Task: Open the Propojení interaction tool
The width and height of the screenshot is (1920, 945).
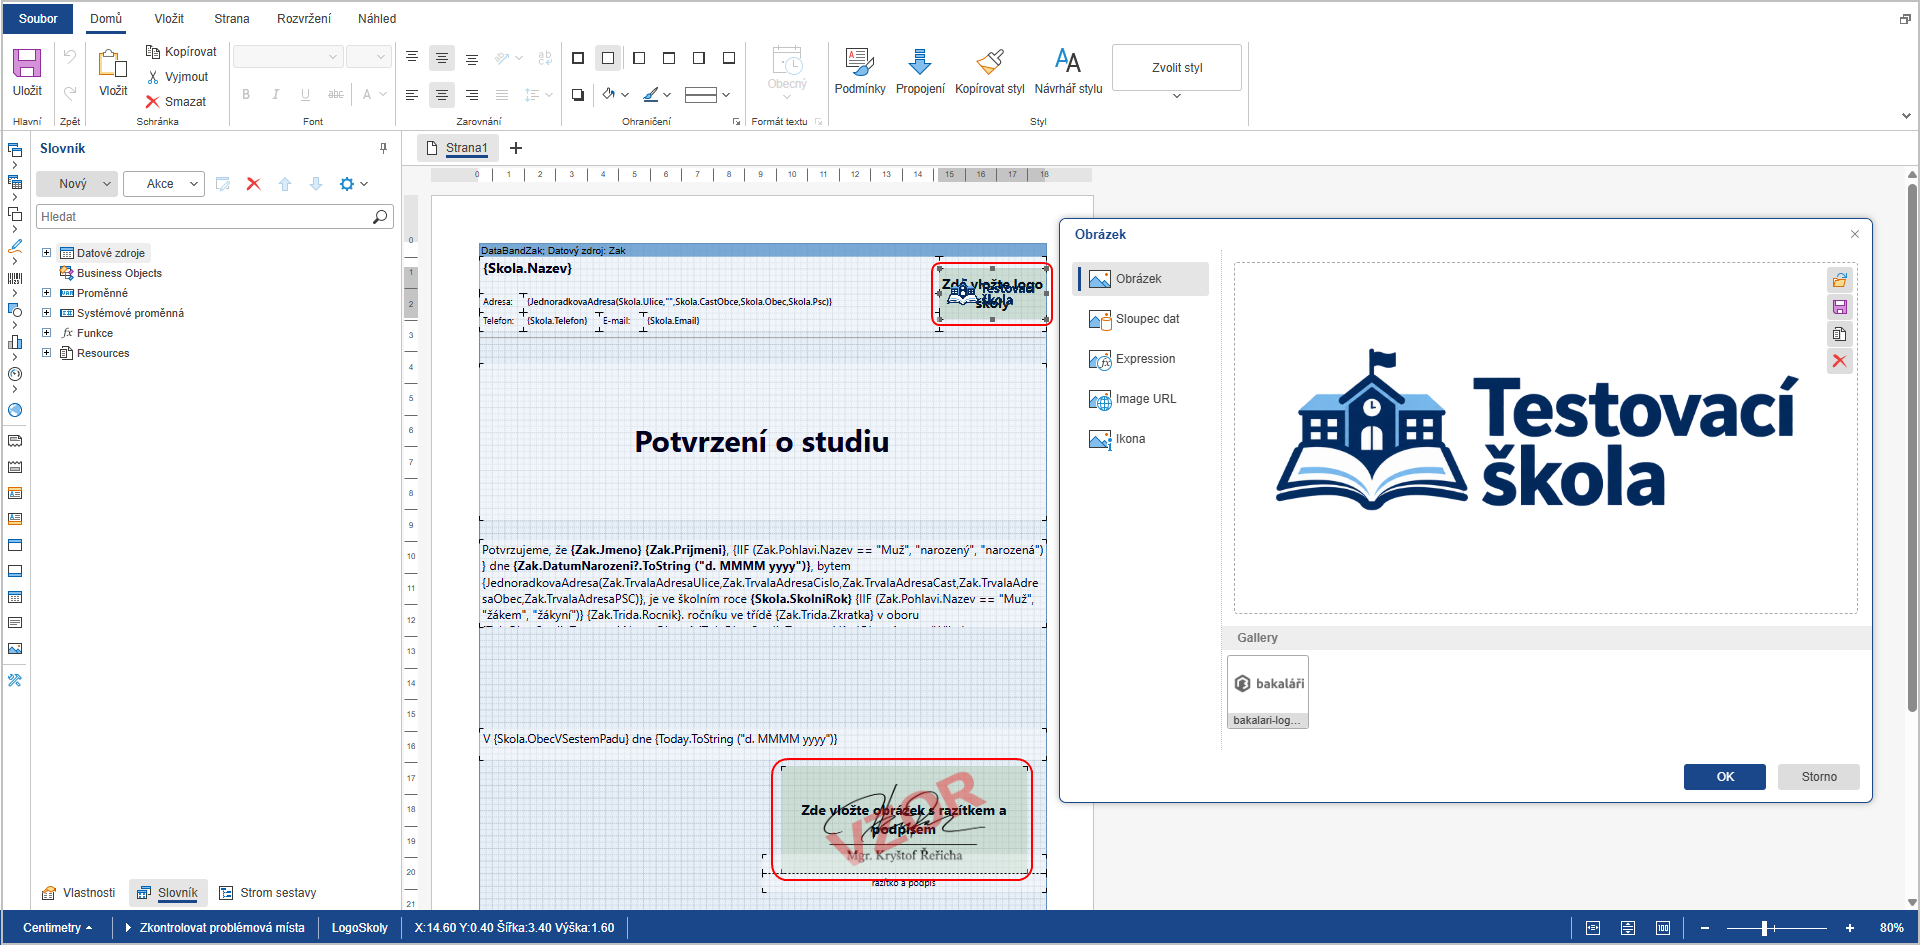Action: (x=920, y=71)
